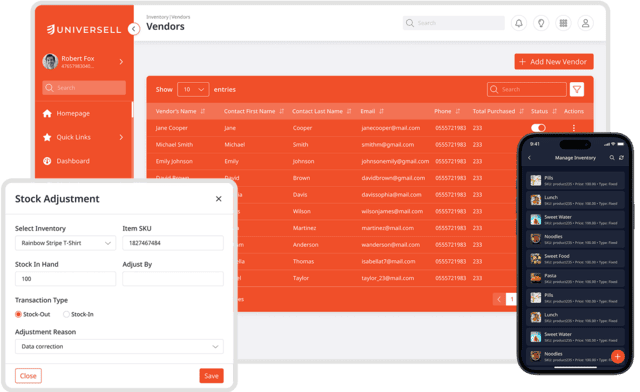Click the Emily Johnson vendor name
This screenshot has height=392, width=640.
[174, 161]
